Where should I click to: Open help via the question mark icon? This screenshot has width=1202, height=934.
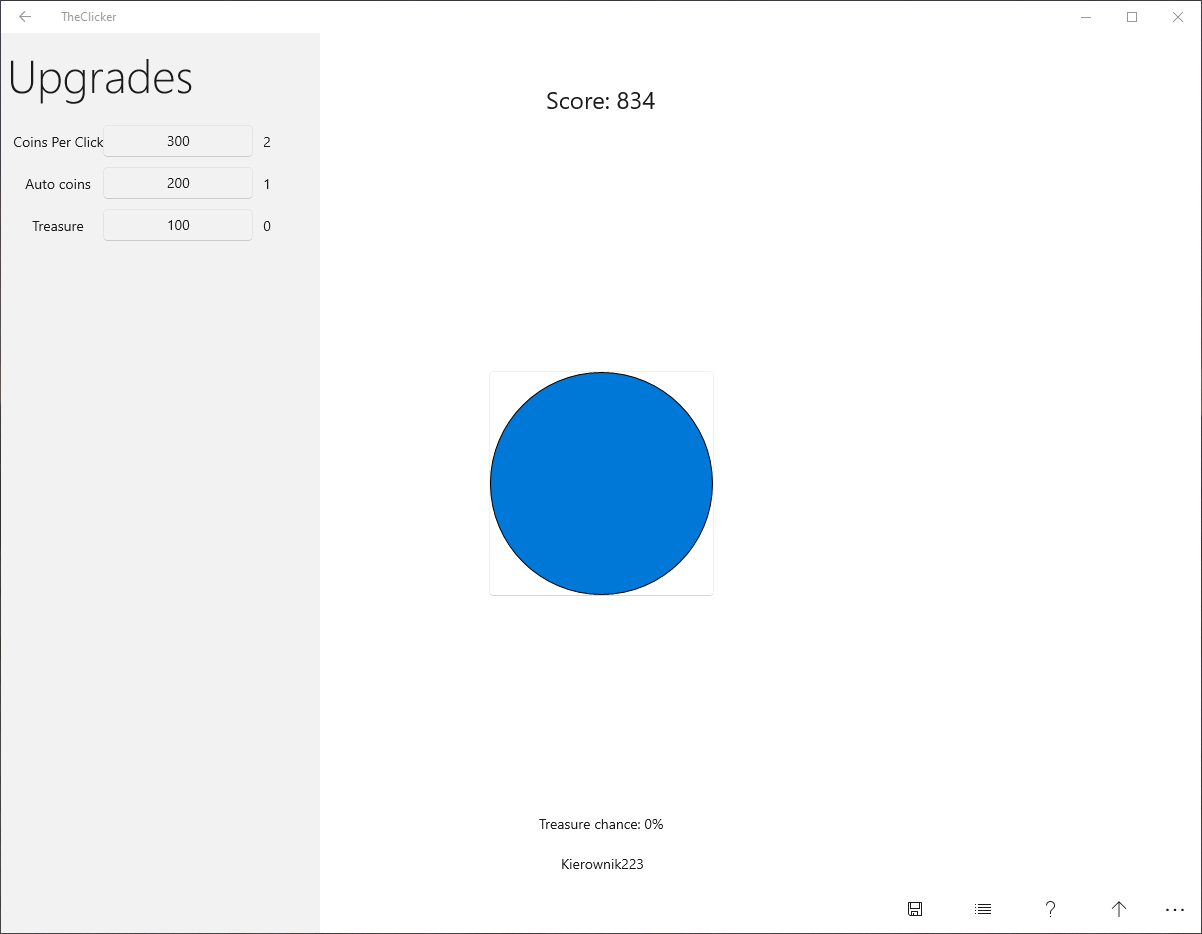(1050, 909)
